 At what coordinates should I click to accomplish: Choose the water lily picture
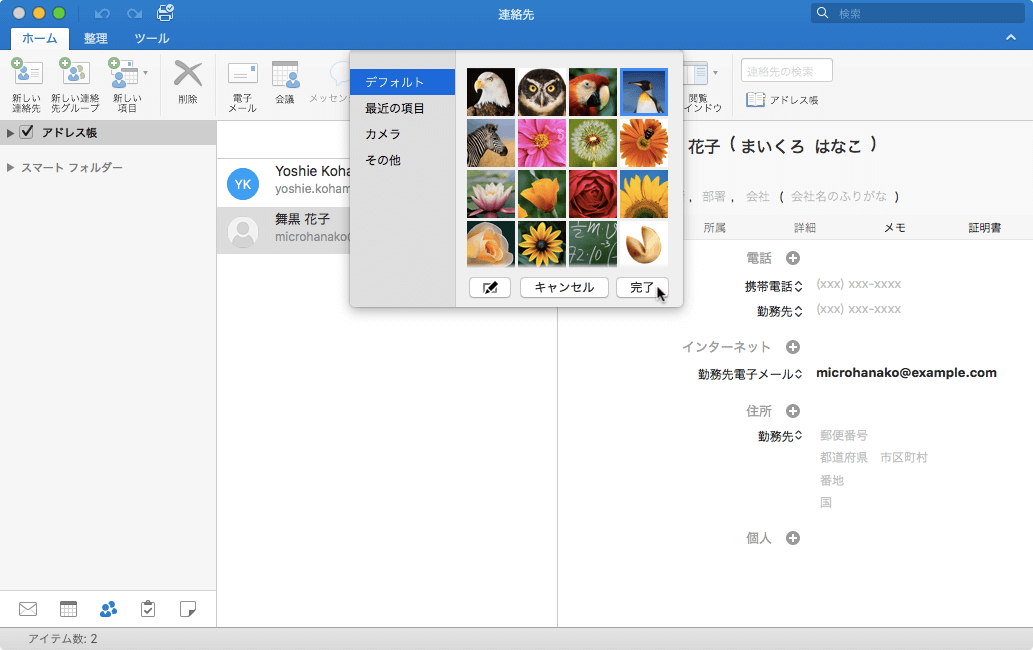click(491, 194)
